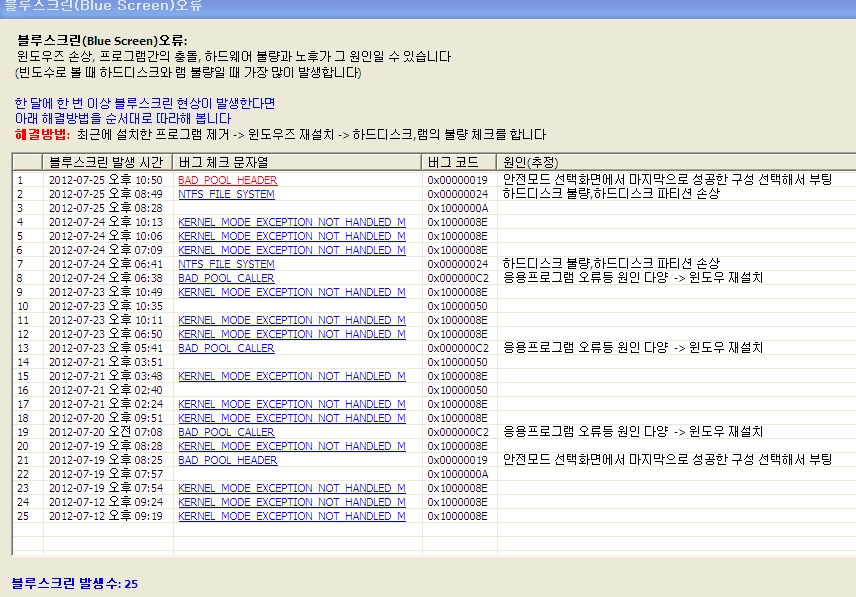
Task: Open BAD_POOL_HEADER link in row 1
Action: pos(228,180)
